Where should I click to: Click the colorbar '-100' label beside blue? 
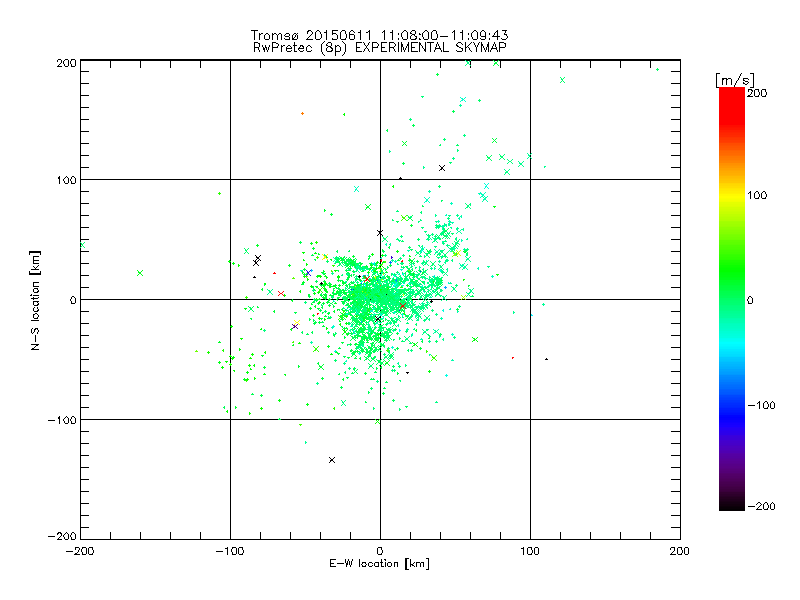click(761, 405)
